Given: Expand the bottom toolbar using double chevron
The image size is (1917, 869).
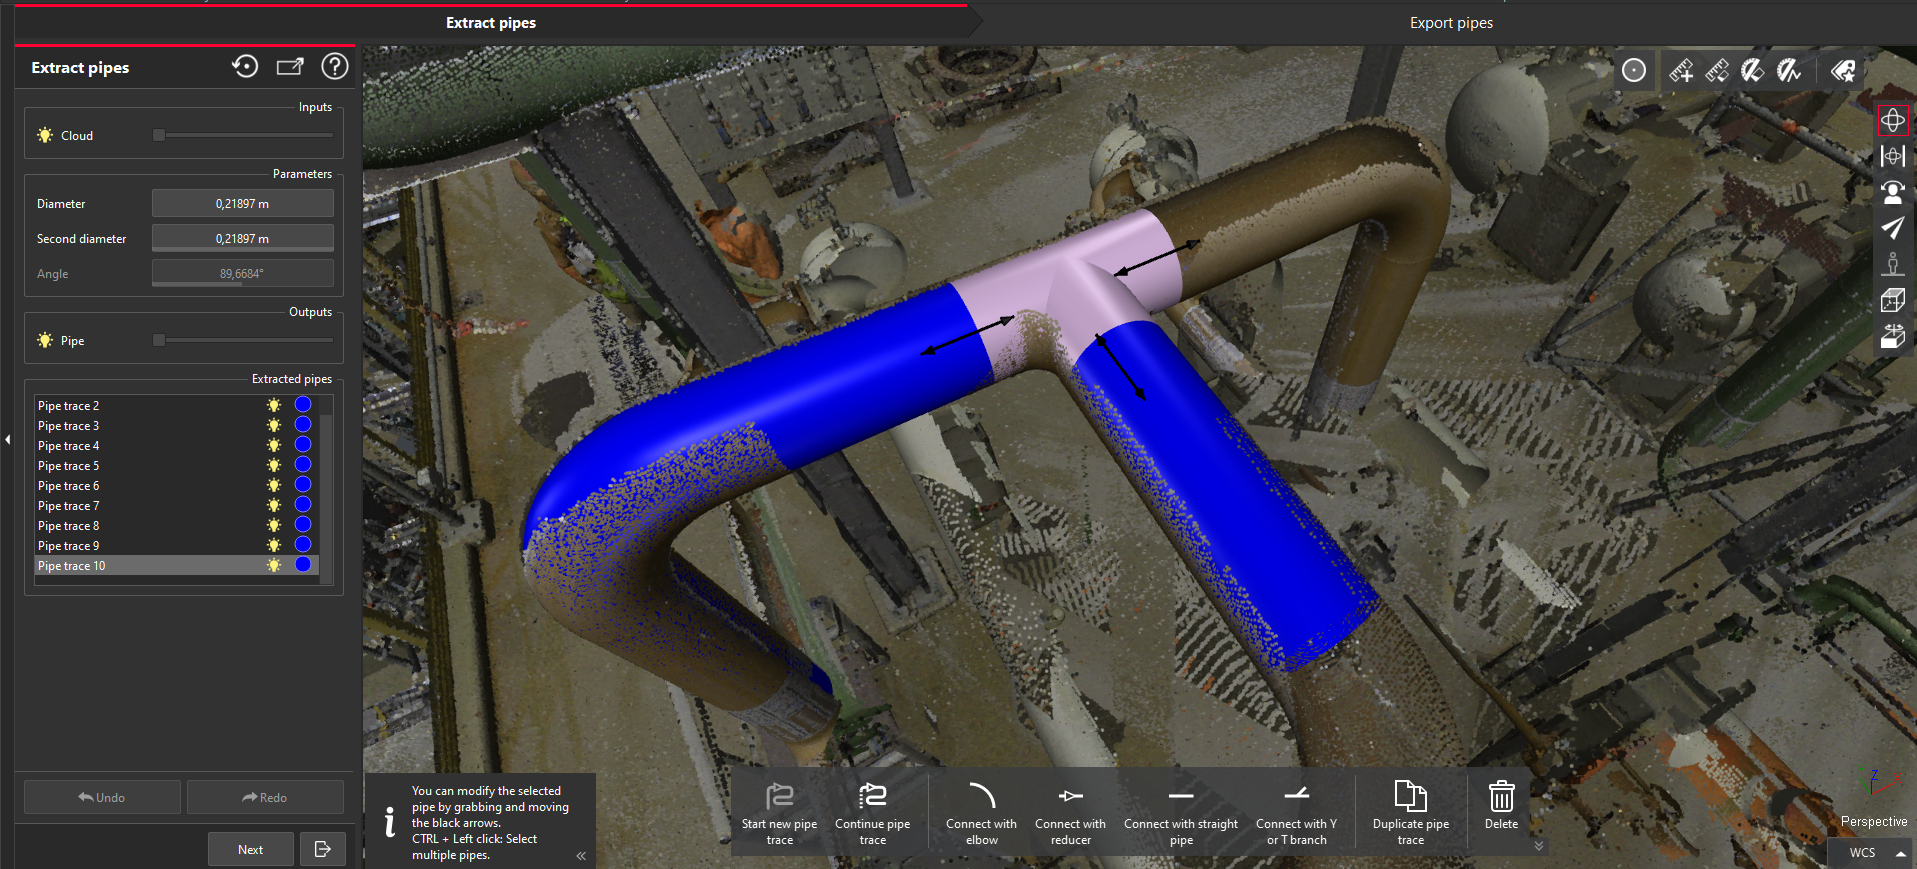Looking at the screenshot, I should tap(1539, 846).
